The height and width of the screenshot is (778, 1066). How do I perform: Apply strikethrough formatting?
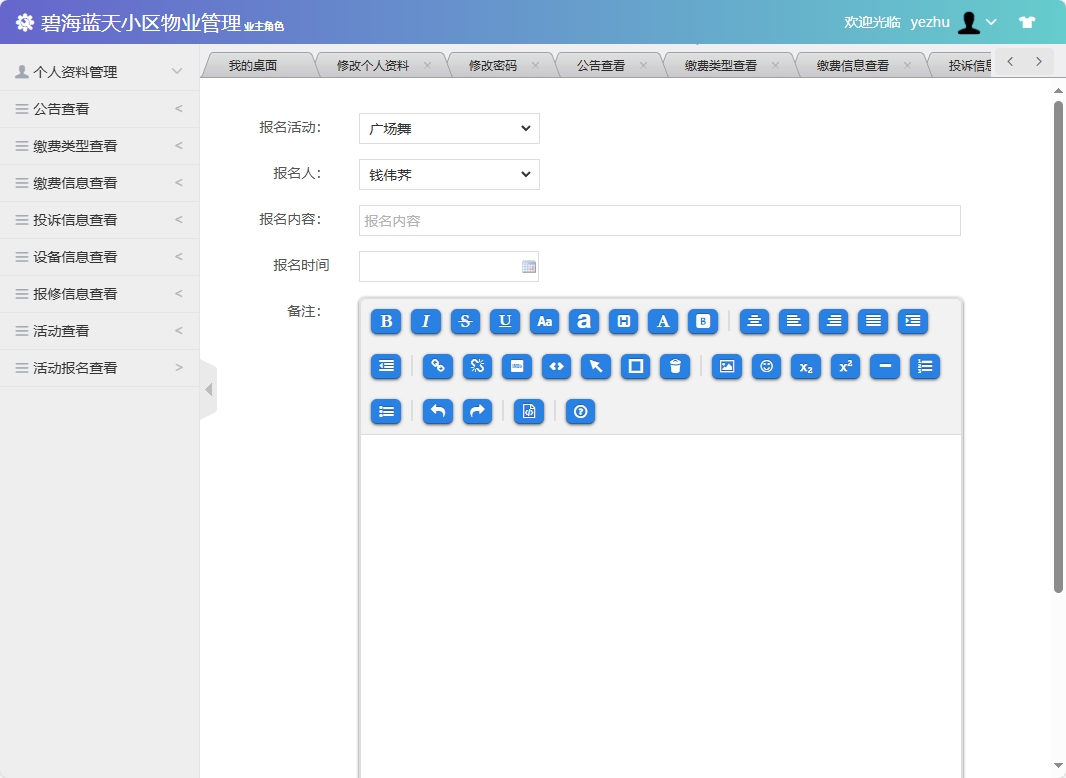(x=465, y=322)
